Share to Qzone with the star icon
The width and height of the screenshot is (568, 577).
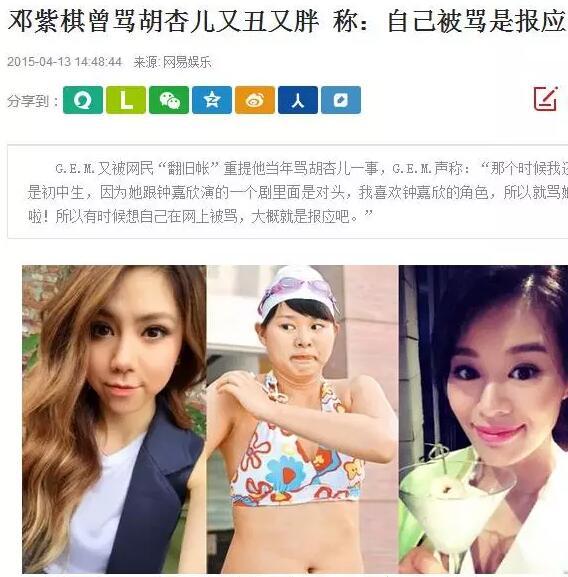[x=212, y=100]
